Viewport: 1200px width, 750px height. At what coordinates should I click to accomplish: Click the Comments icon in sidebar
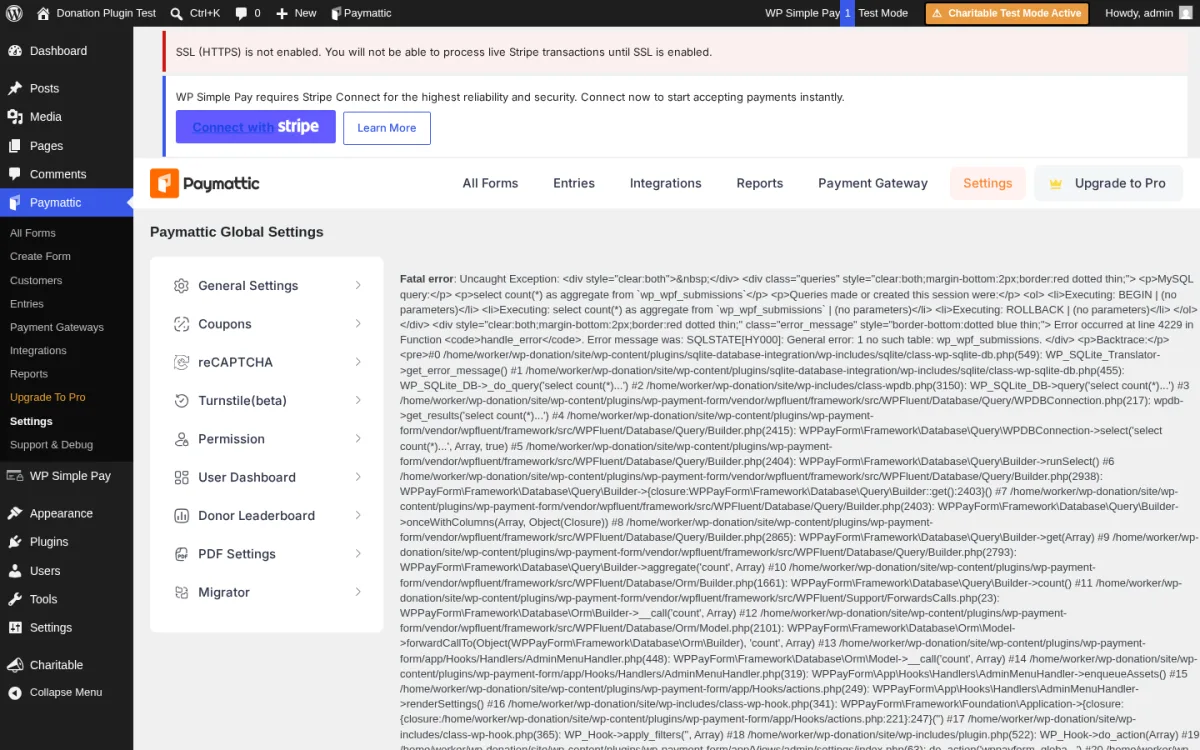[x=15, y=174]
